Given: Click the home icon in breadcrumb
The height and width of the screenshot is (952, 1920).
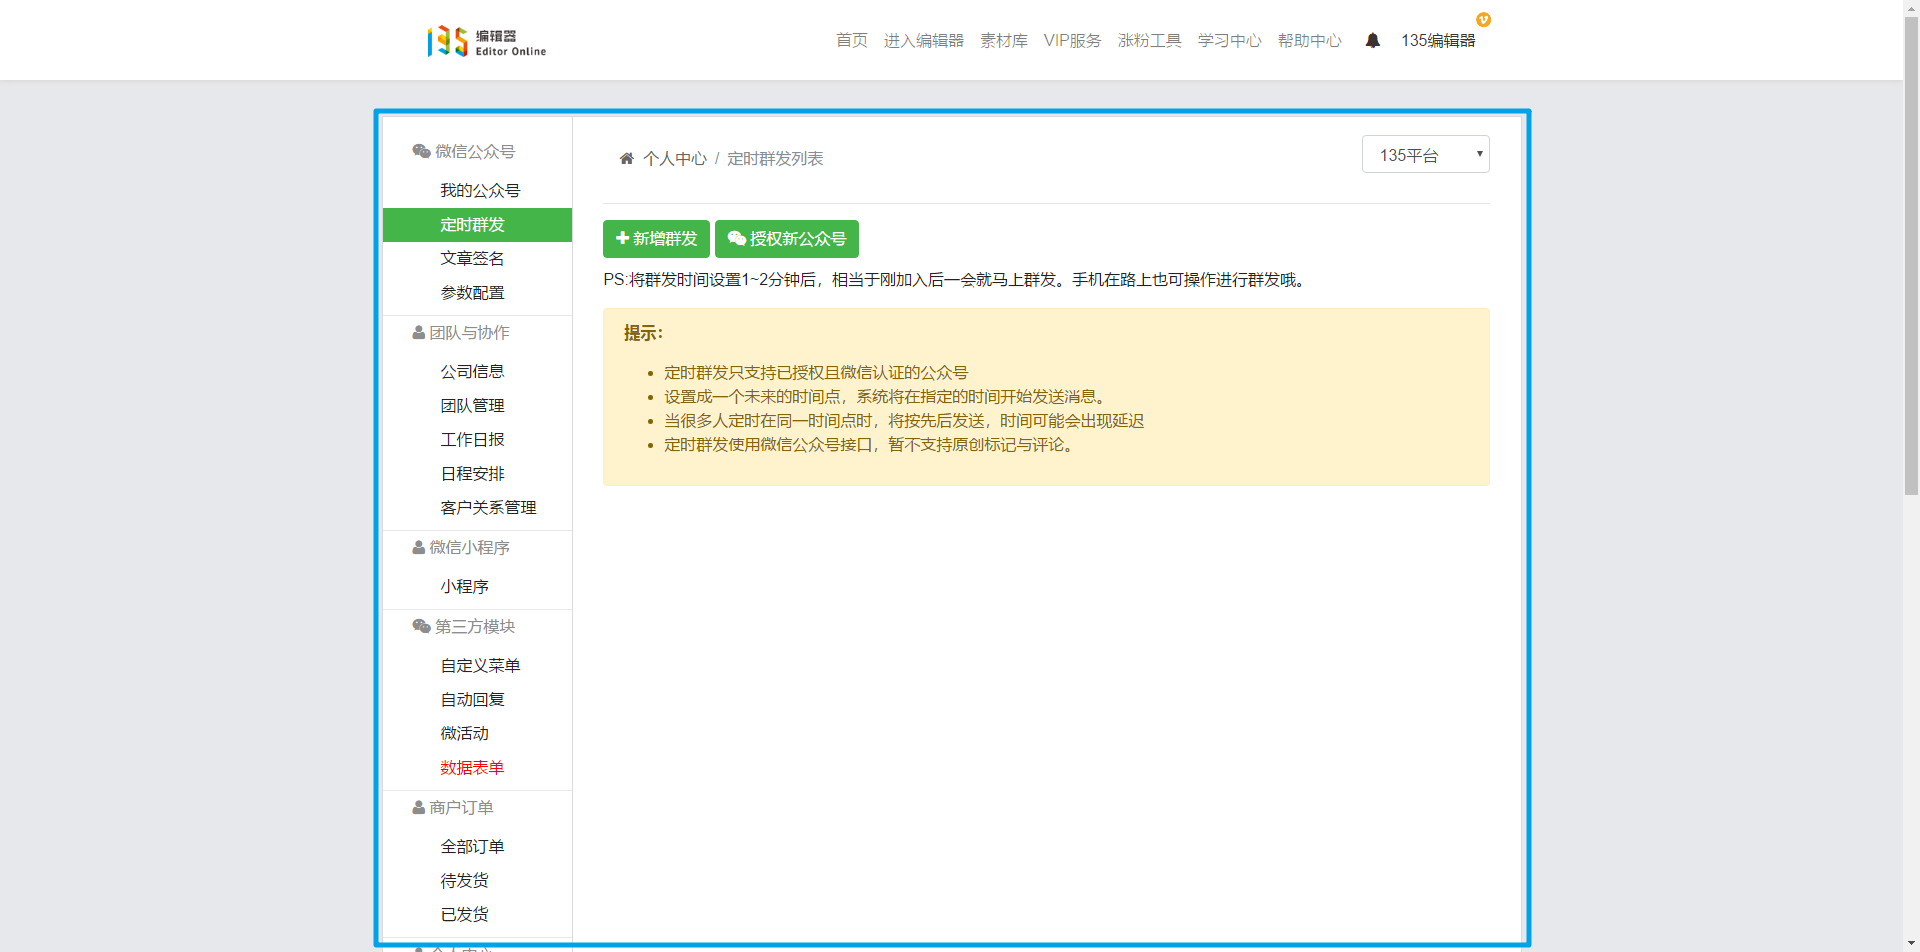Looking at the screenshot, I should click(627, 159).
